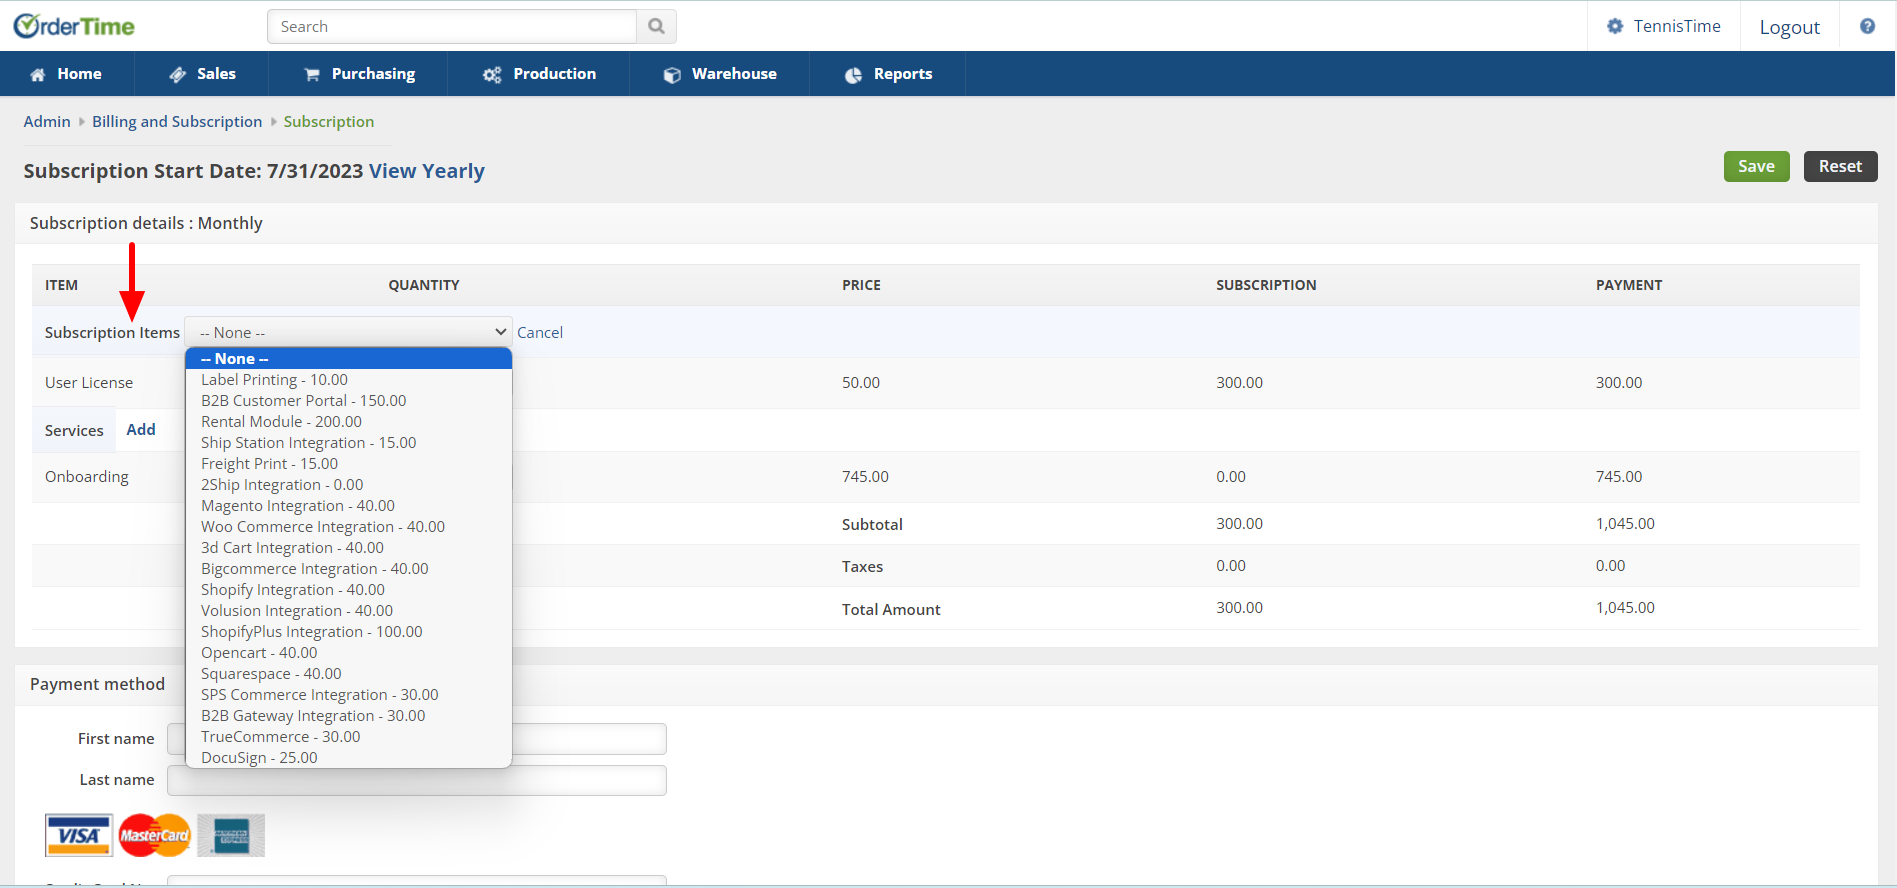
Task: Choose Shopify Integration - 40.00
Action: click(349, 590)
